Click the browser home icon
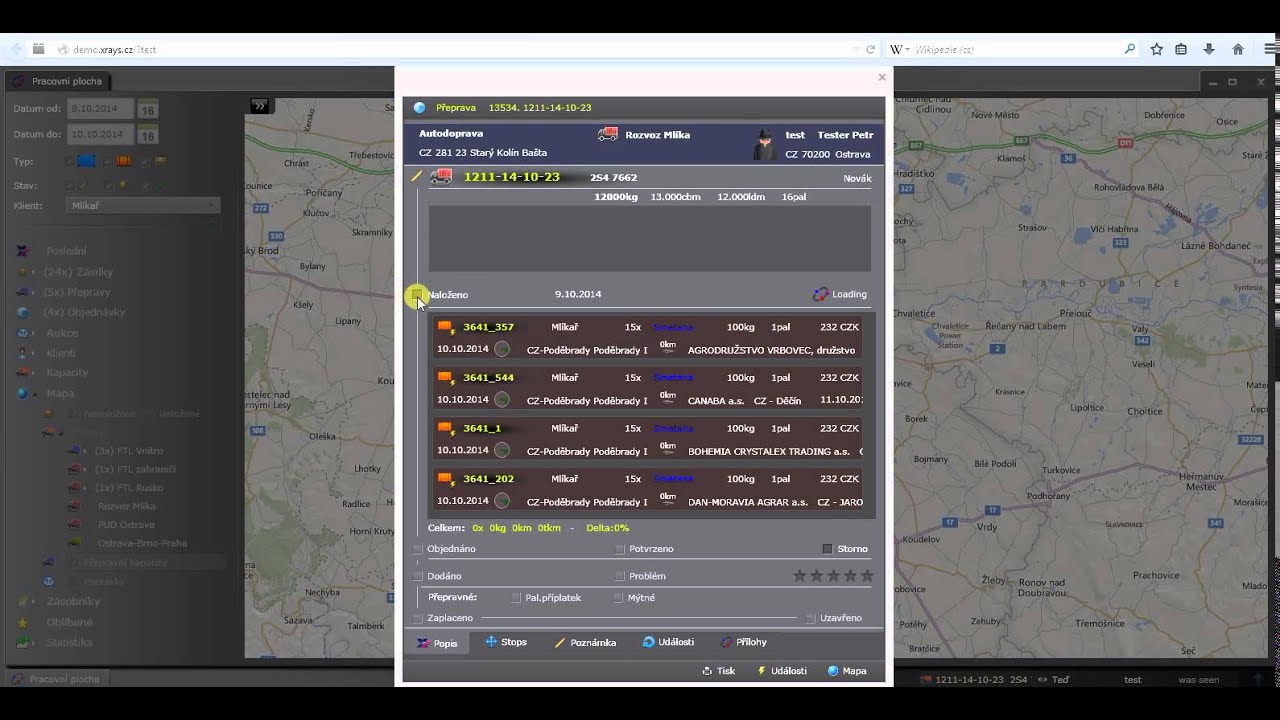The width and height of the screenshot is (1280, 720). click(x=1238, y=49)
